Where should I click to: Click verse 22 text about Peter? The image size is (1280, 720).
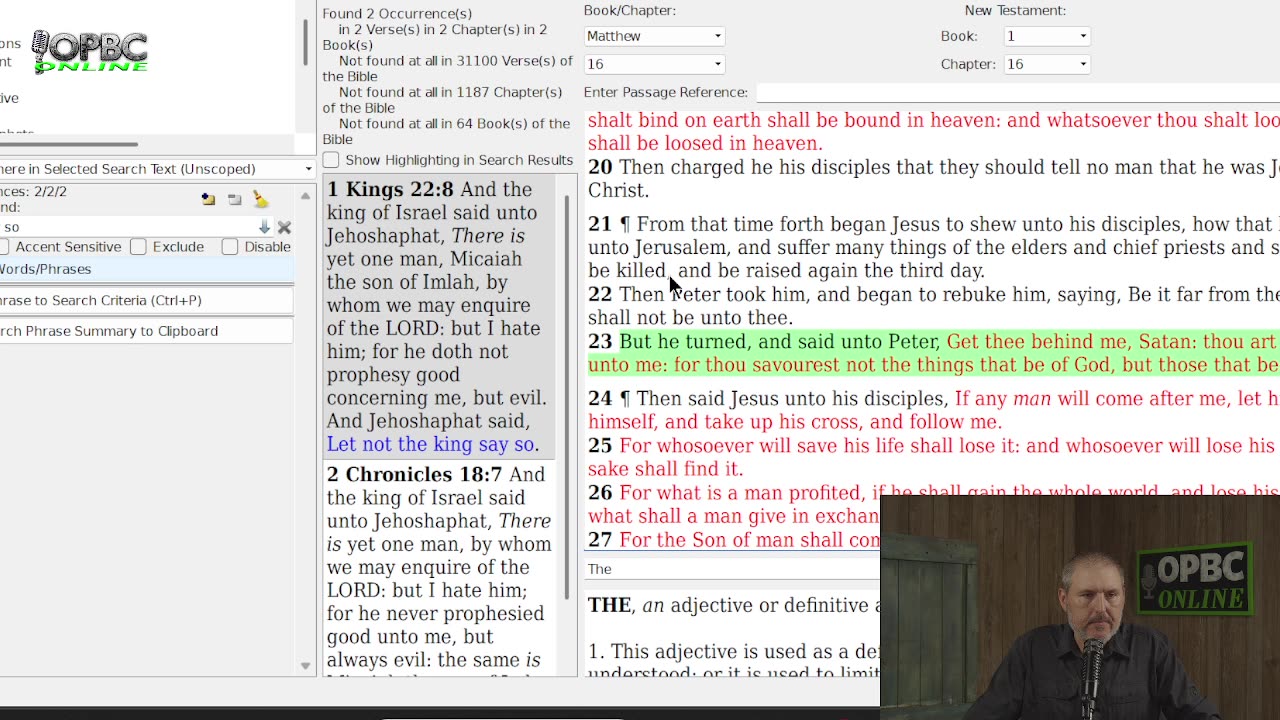pos(933,306)
